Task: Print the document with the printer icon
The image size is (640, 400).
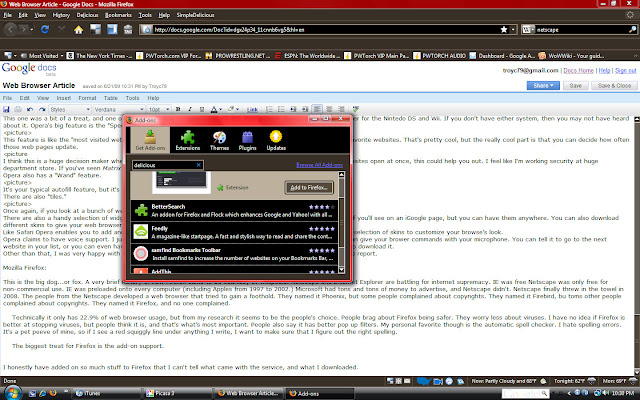Action: click(x=18, y=109)
